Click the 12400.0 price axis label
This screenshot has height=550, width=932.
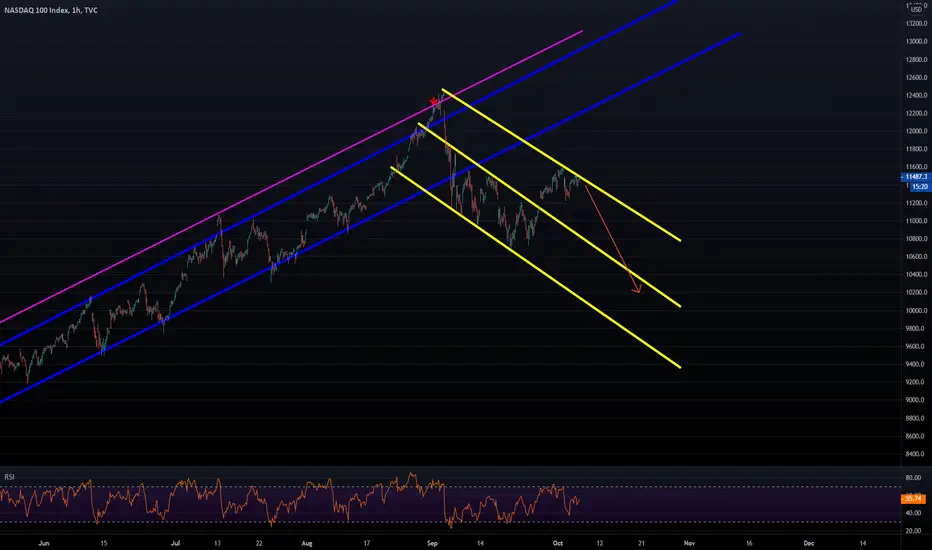(x=916, y=95)
